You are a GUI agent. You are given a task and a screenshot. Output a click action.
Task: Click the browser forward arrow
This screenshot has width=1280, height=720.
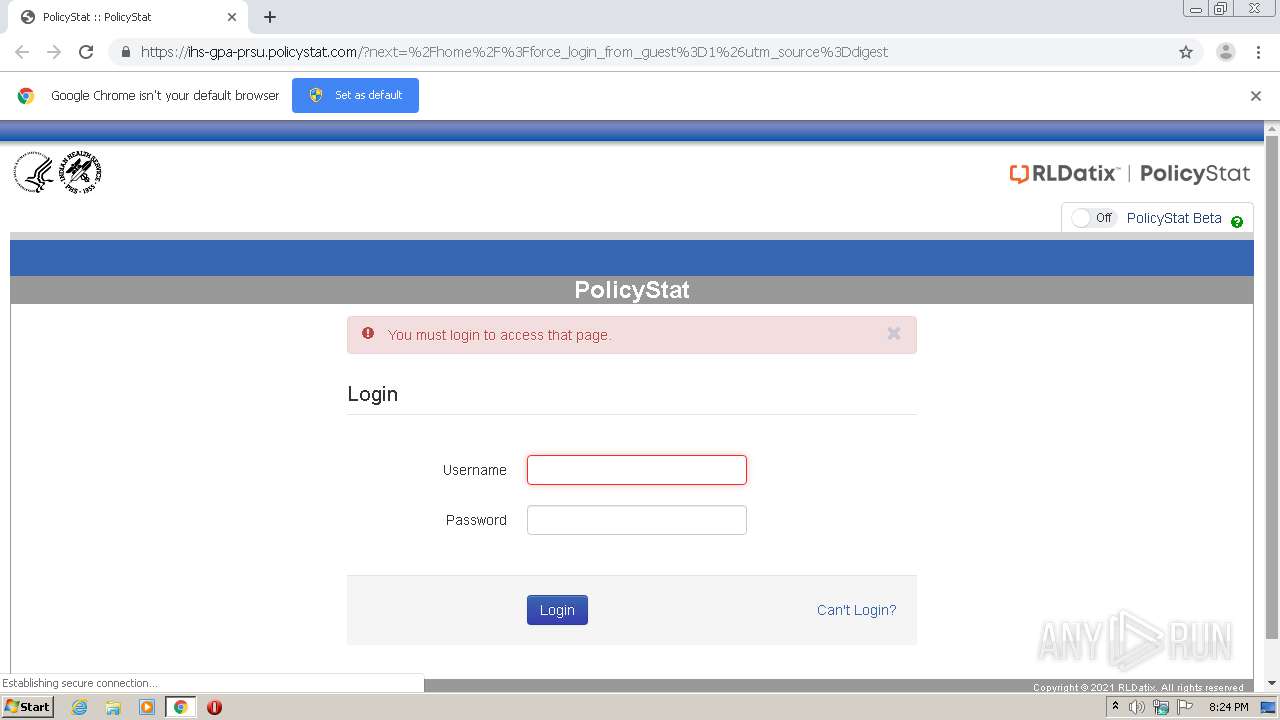pos(54,52)
